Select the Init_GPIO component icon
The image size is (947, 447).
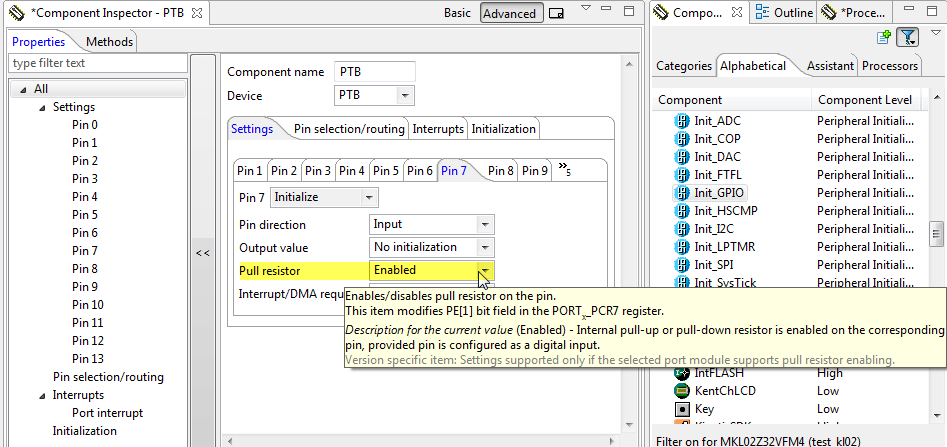tap(682, 193)
